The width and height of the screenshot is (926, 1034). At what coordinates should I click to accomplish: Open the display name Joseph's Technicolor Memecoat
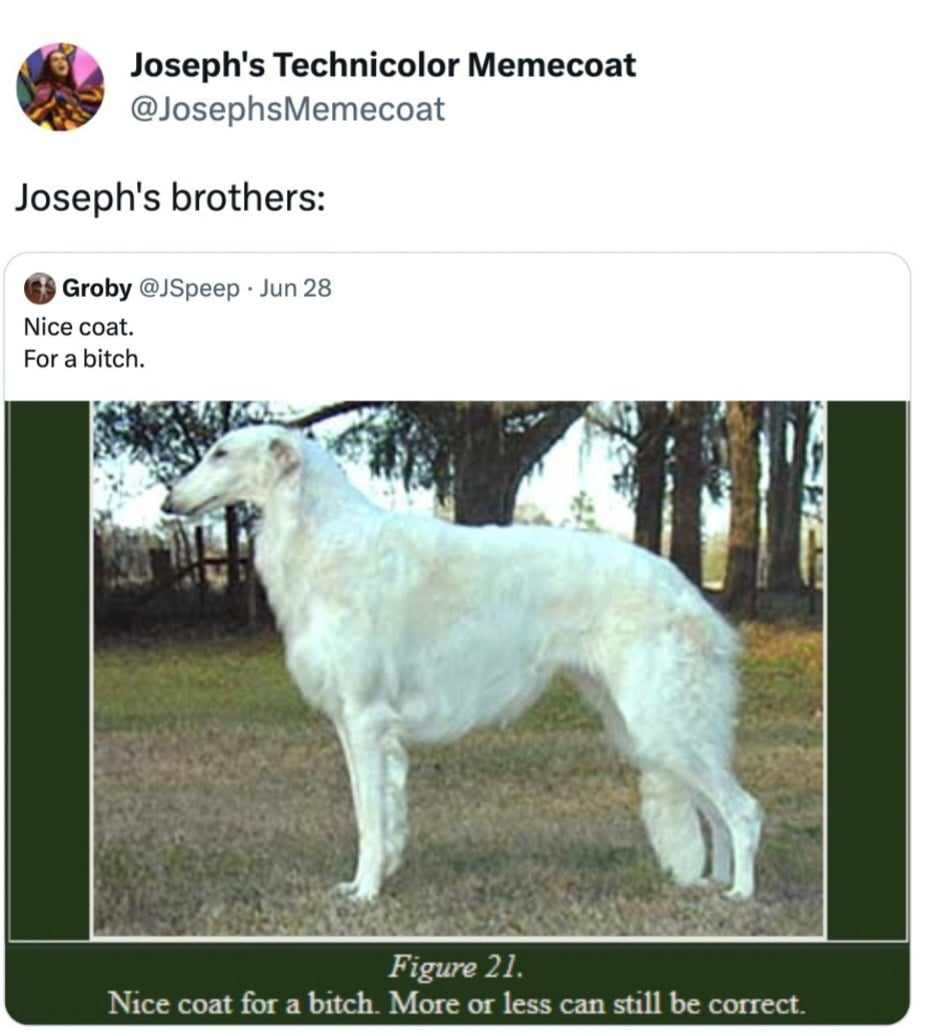(x=383, y=65)
